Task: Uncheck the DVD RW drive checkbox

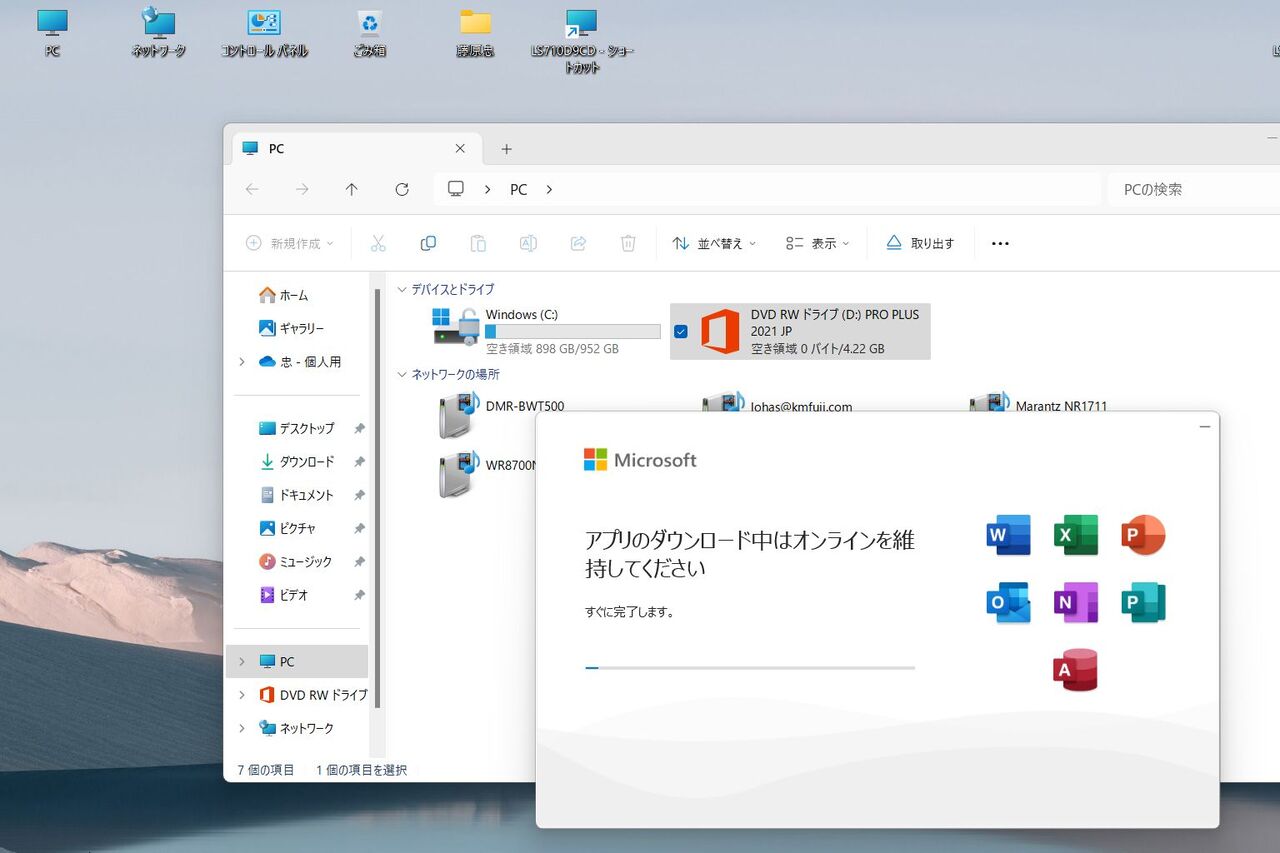Action: (681, 331)
